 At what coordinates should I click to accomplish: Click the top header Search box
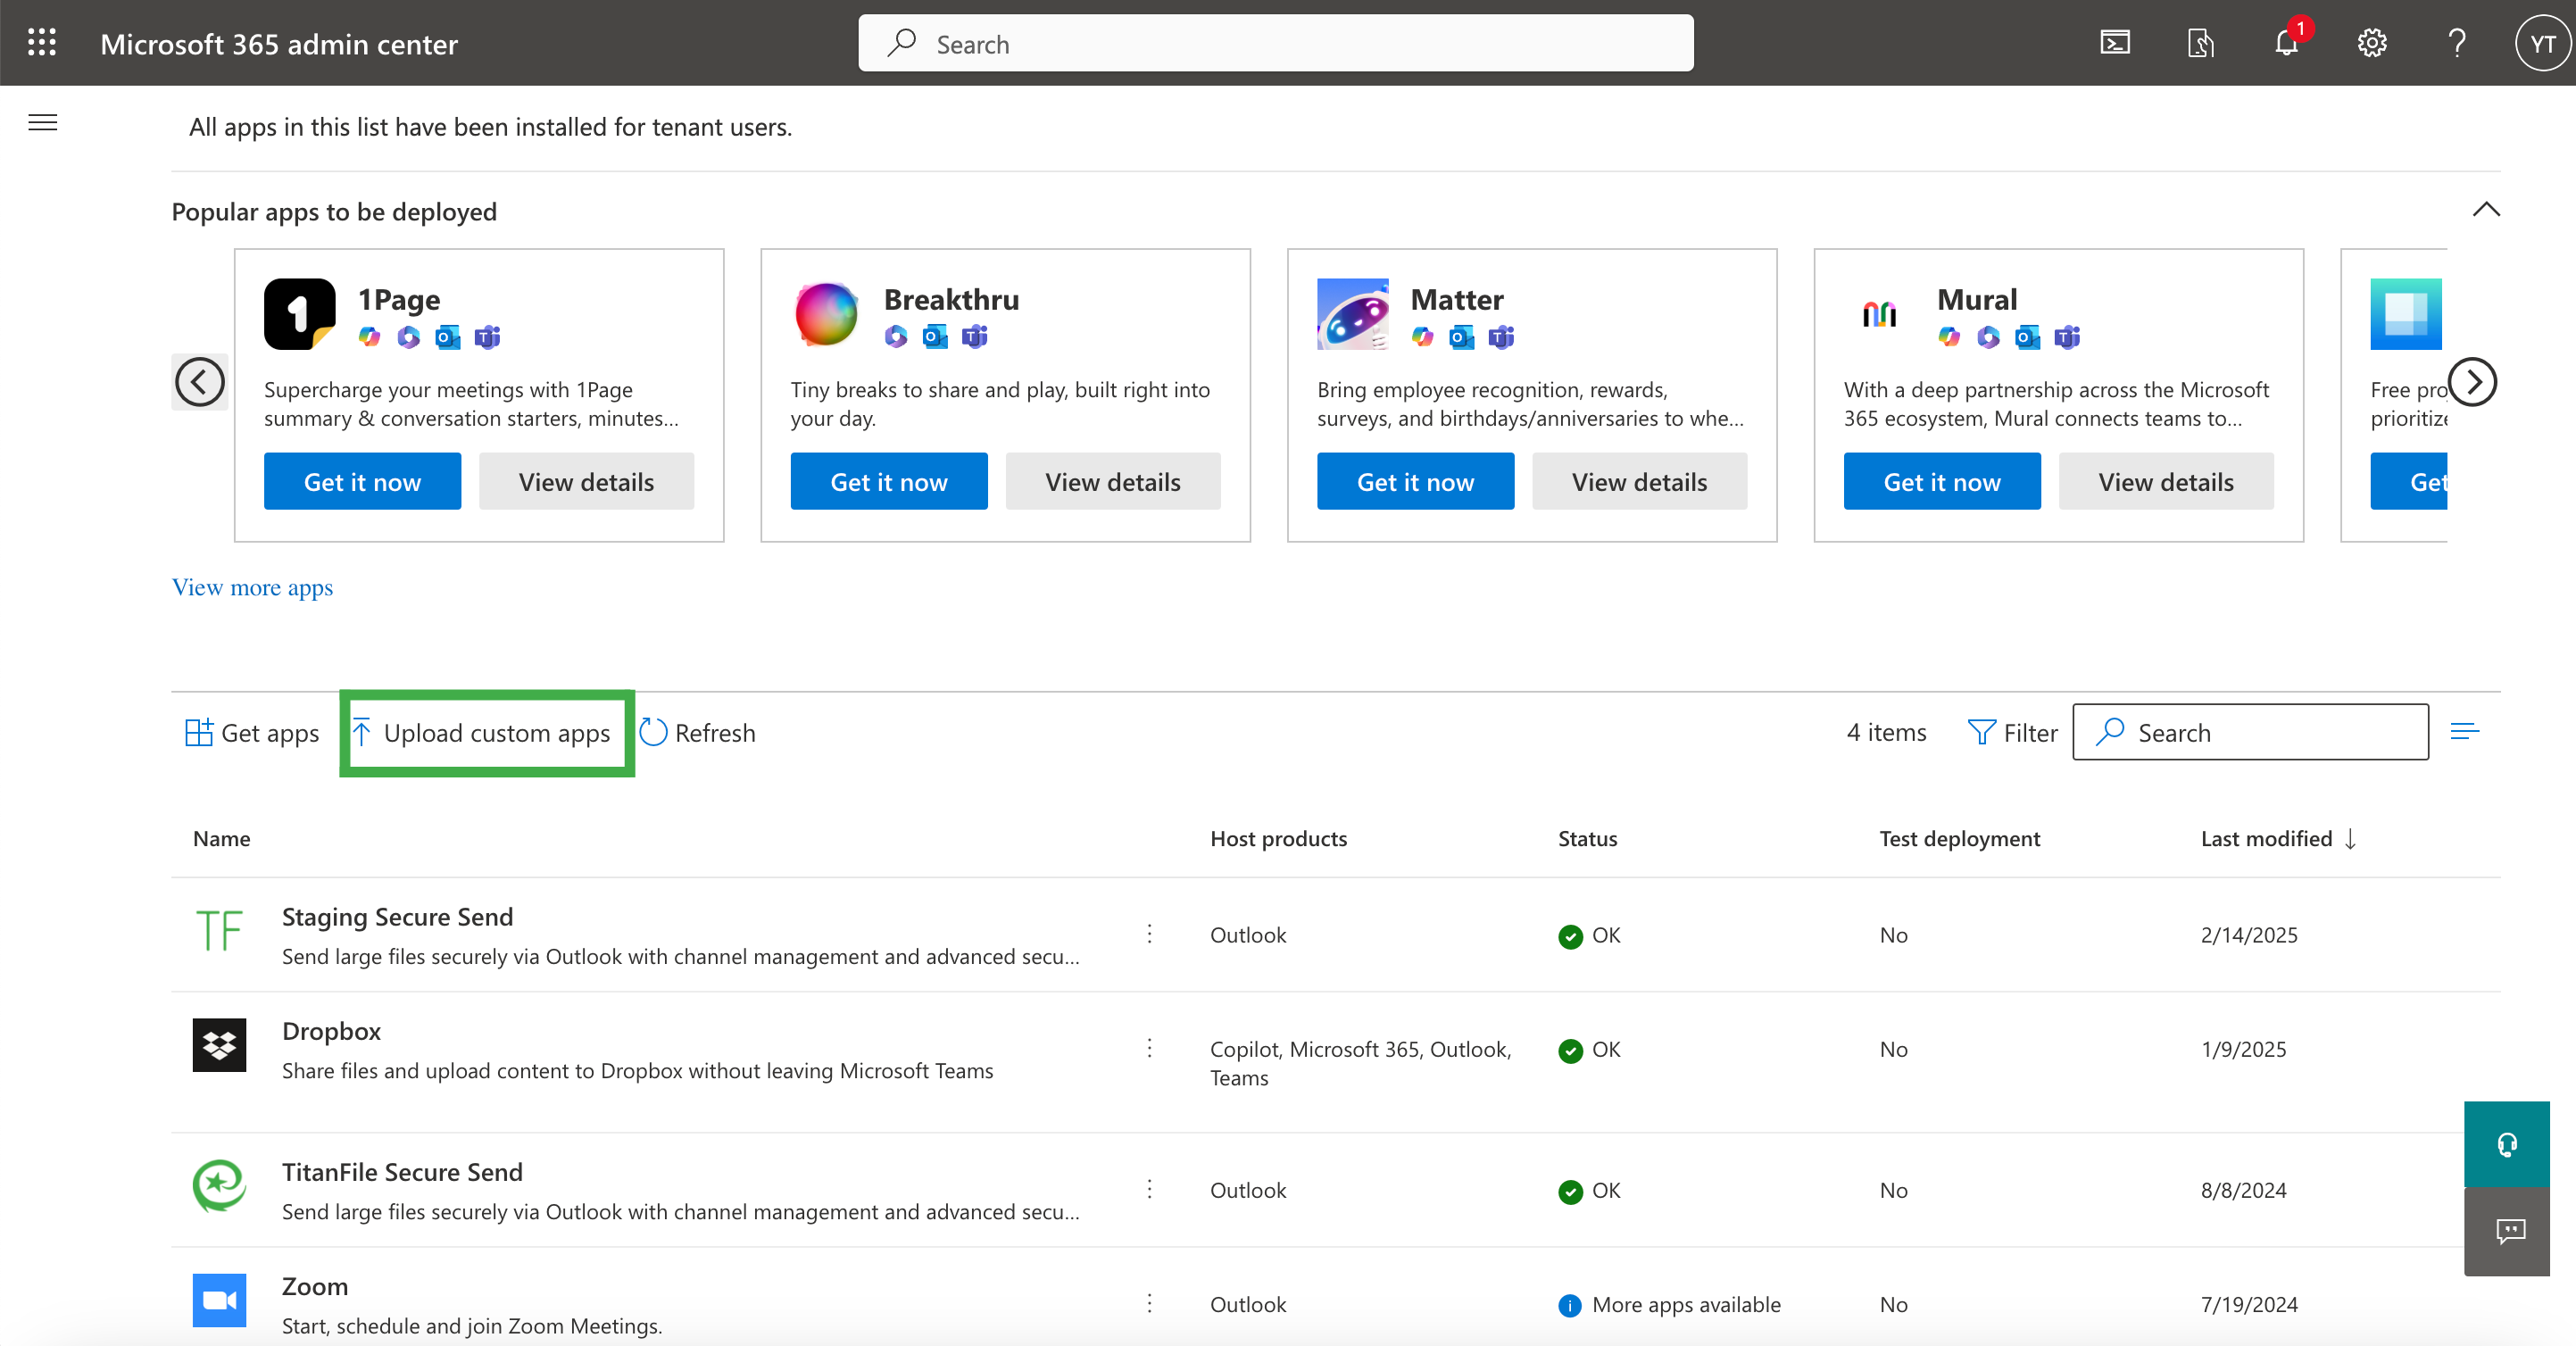tap(1276, 43)
